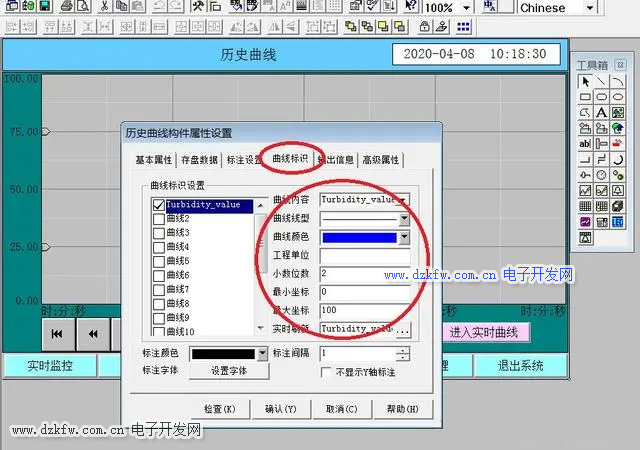The height and width of the screenshot is (450, 640).
Task: Uncheck the Turbidity_value curve checkbox
Action: [158, 205]
